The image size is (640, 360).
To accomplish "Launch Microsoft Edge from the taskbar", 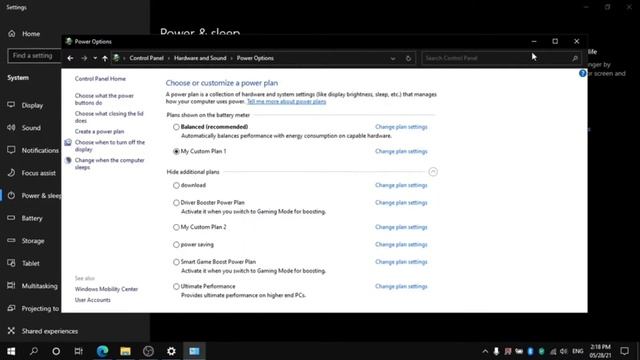I will [102, 351].
